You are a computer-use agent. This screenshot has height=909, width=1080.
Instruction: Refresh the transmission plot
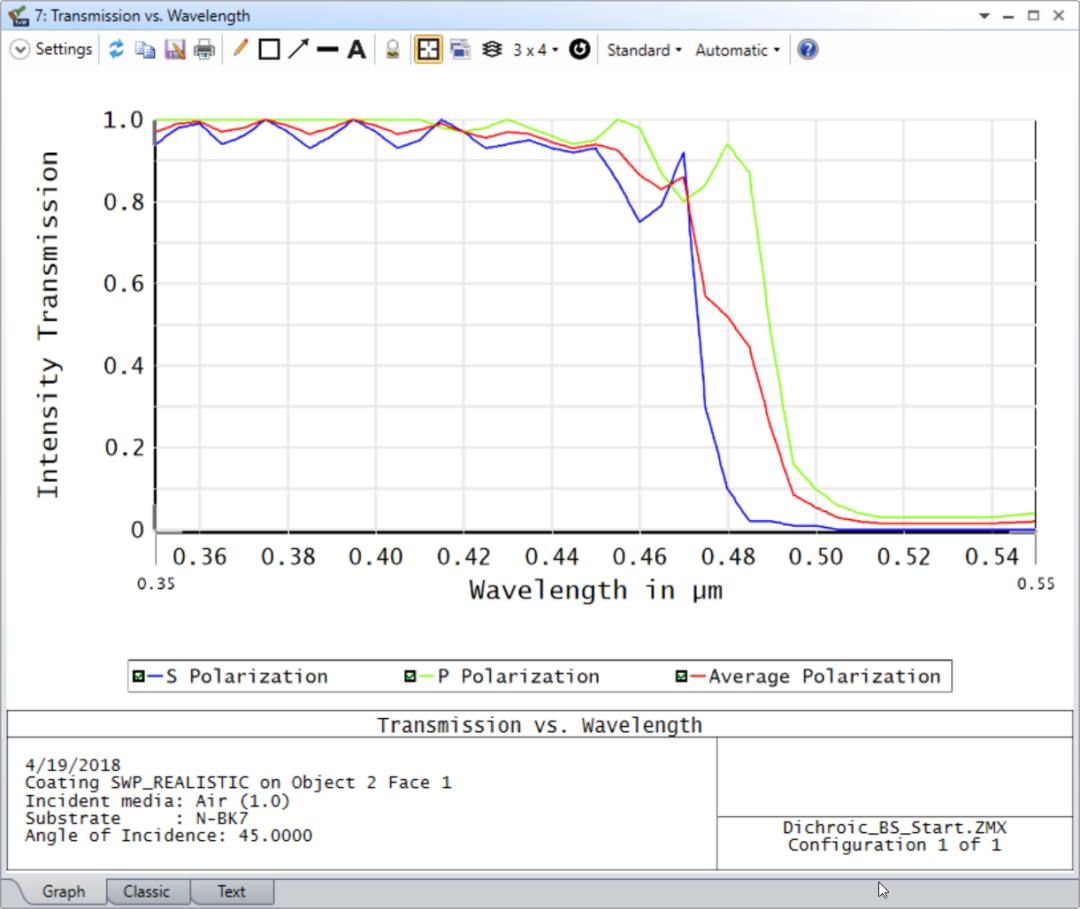pyautogui.click(x=117, y=49)
